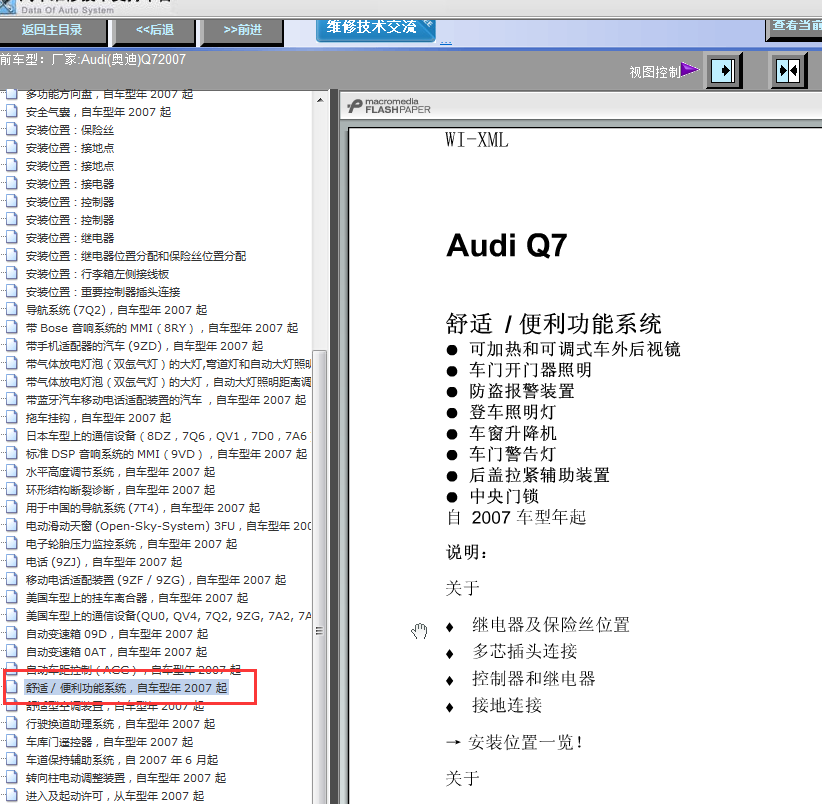Screen dimensions: 822x804
Task: Go back with <<后退 button
Action: tap(155, 30)
